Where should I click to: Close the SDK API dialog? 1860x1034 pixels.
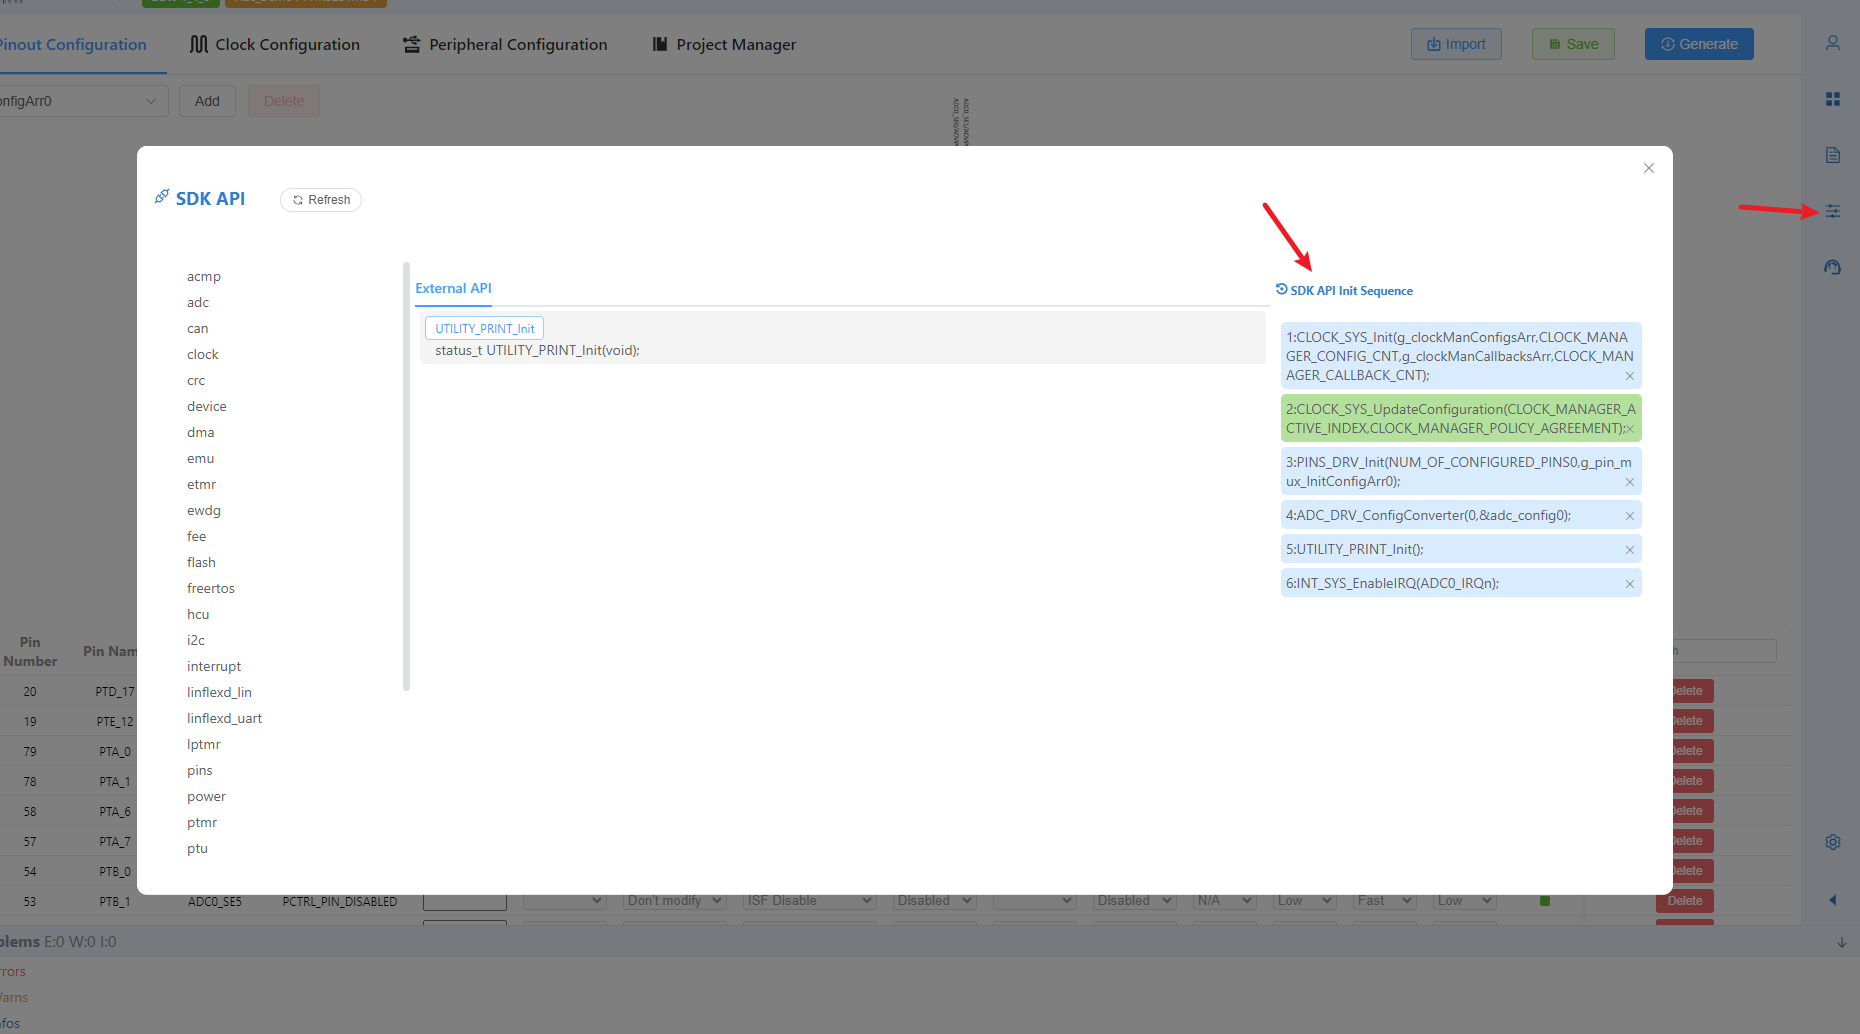[1648, 168]
